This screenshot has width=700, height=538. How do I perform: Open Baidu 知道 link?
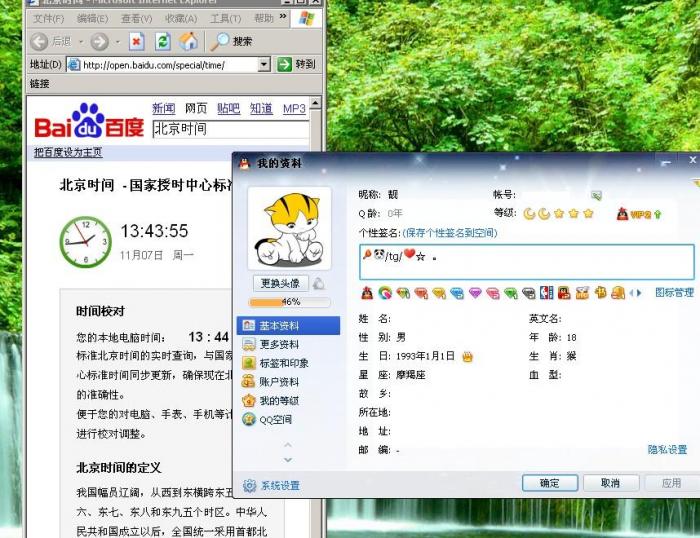pyautogui.click(x=261, y=108)
